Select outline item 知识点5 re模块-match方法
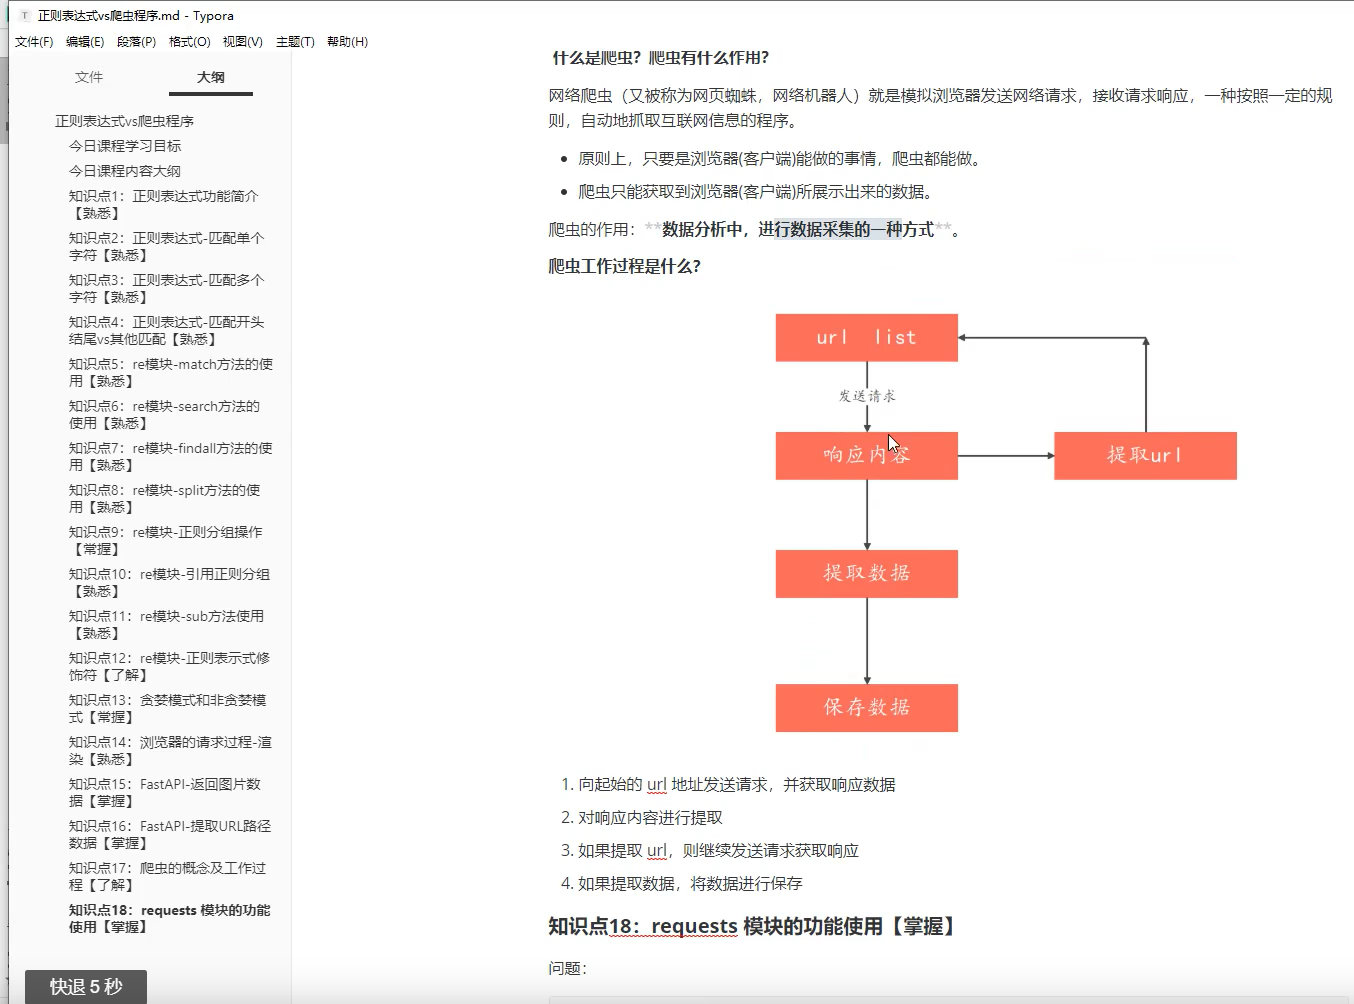The height and width of the screenshot is (1004, 1354). 170,372
